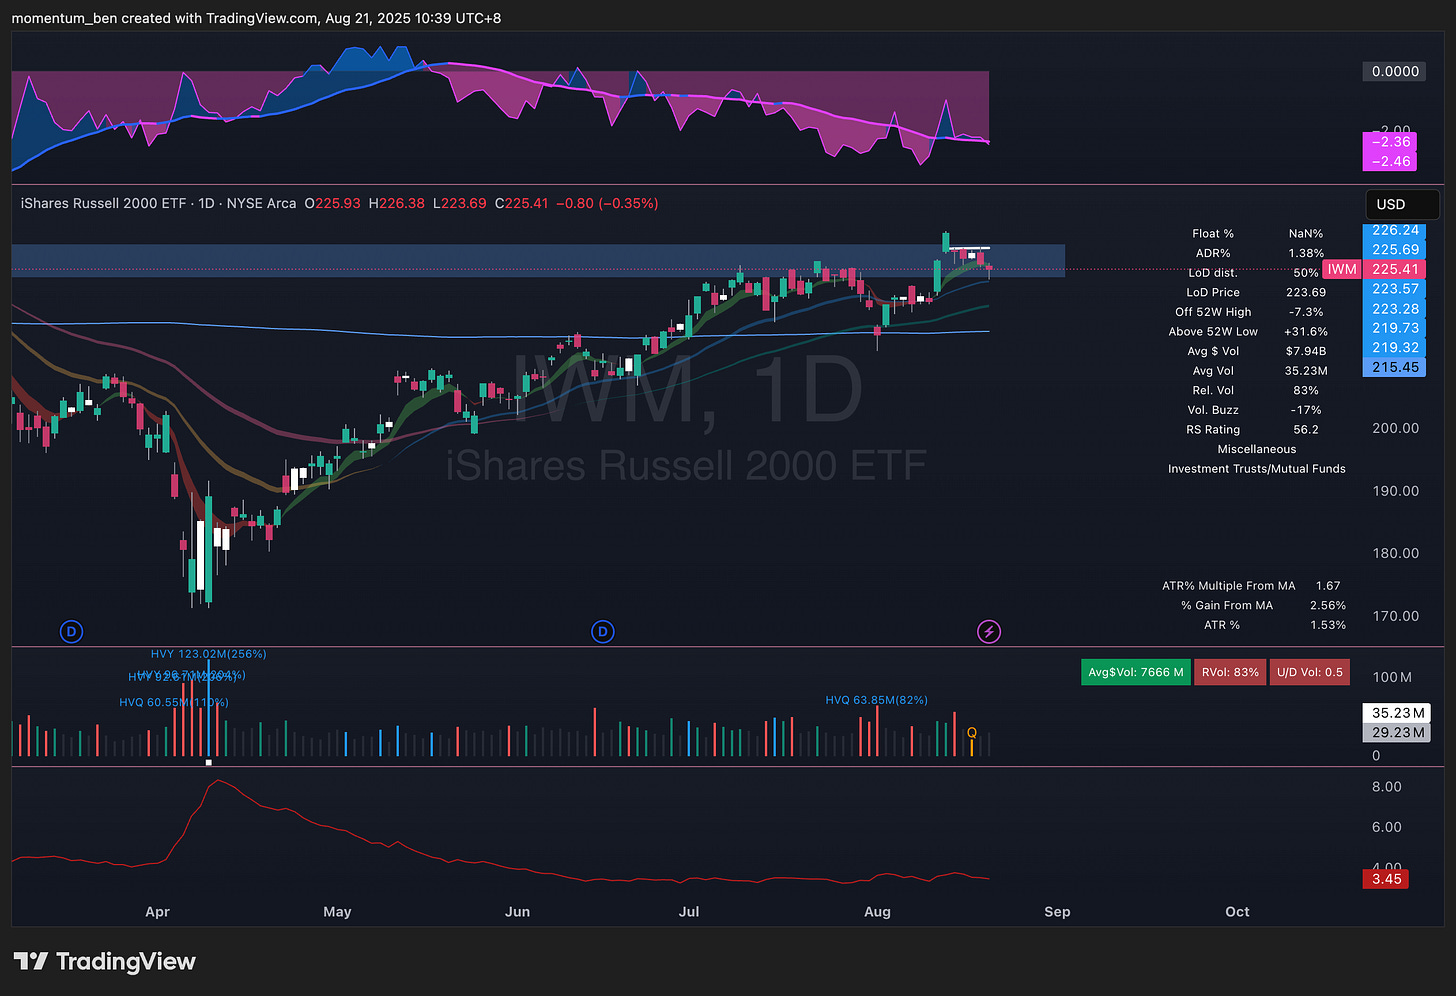
Task: Click the Vol. Buzz -17% row
Action: click(x=1257, y=410)
